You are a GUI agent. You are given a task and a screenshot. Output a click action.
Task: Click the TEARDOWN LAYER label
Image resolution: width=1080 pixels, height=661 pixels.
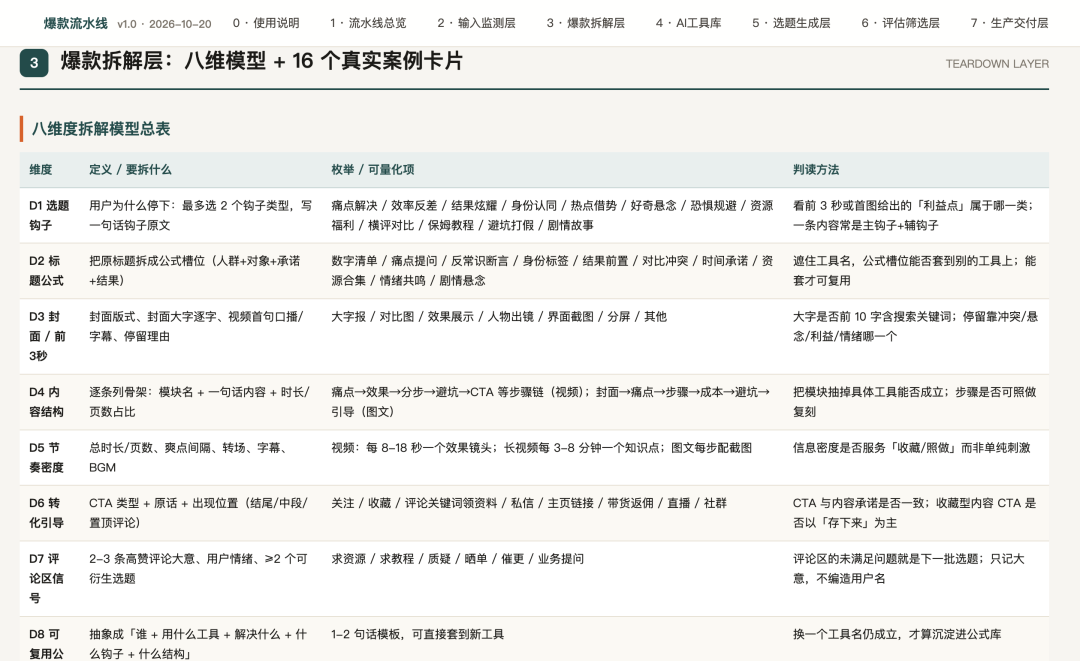coord(997,64)
